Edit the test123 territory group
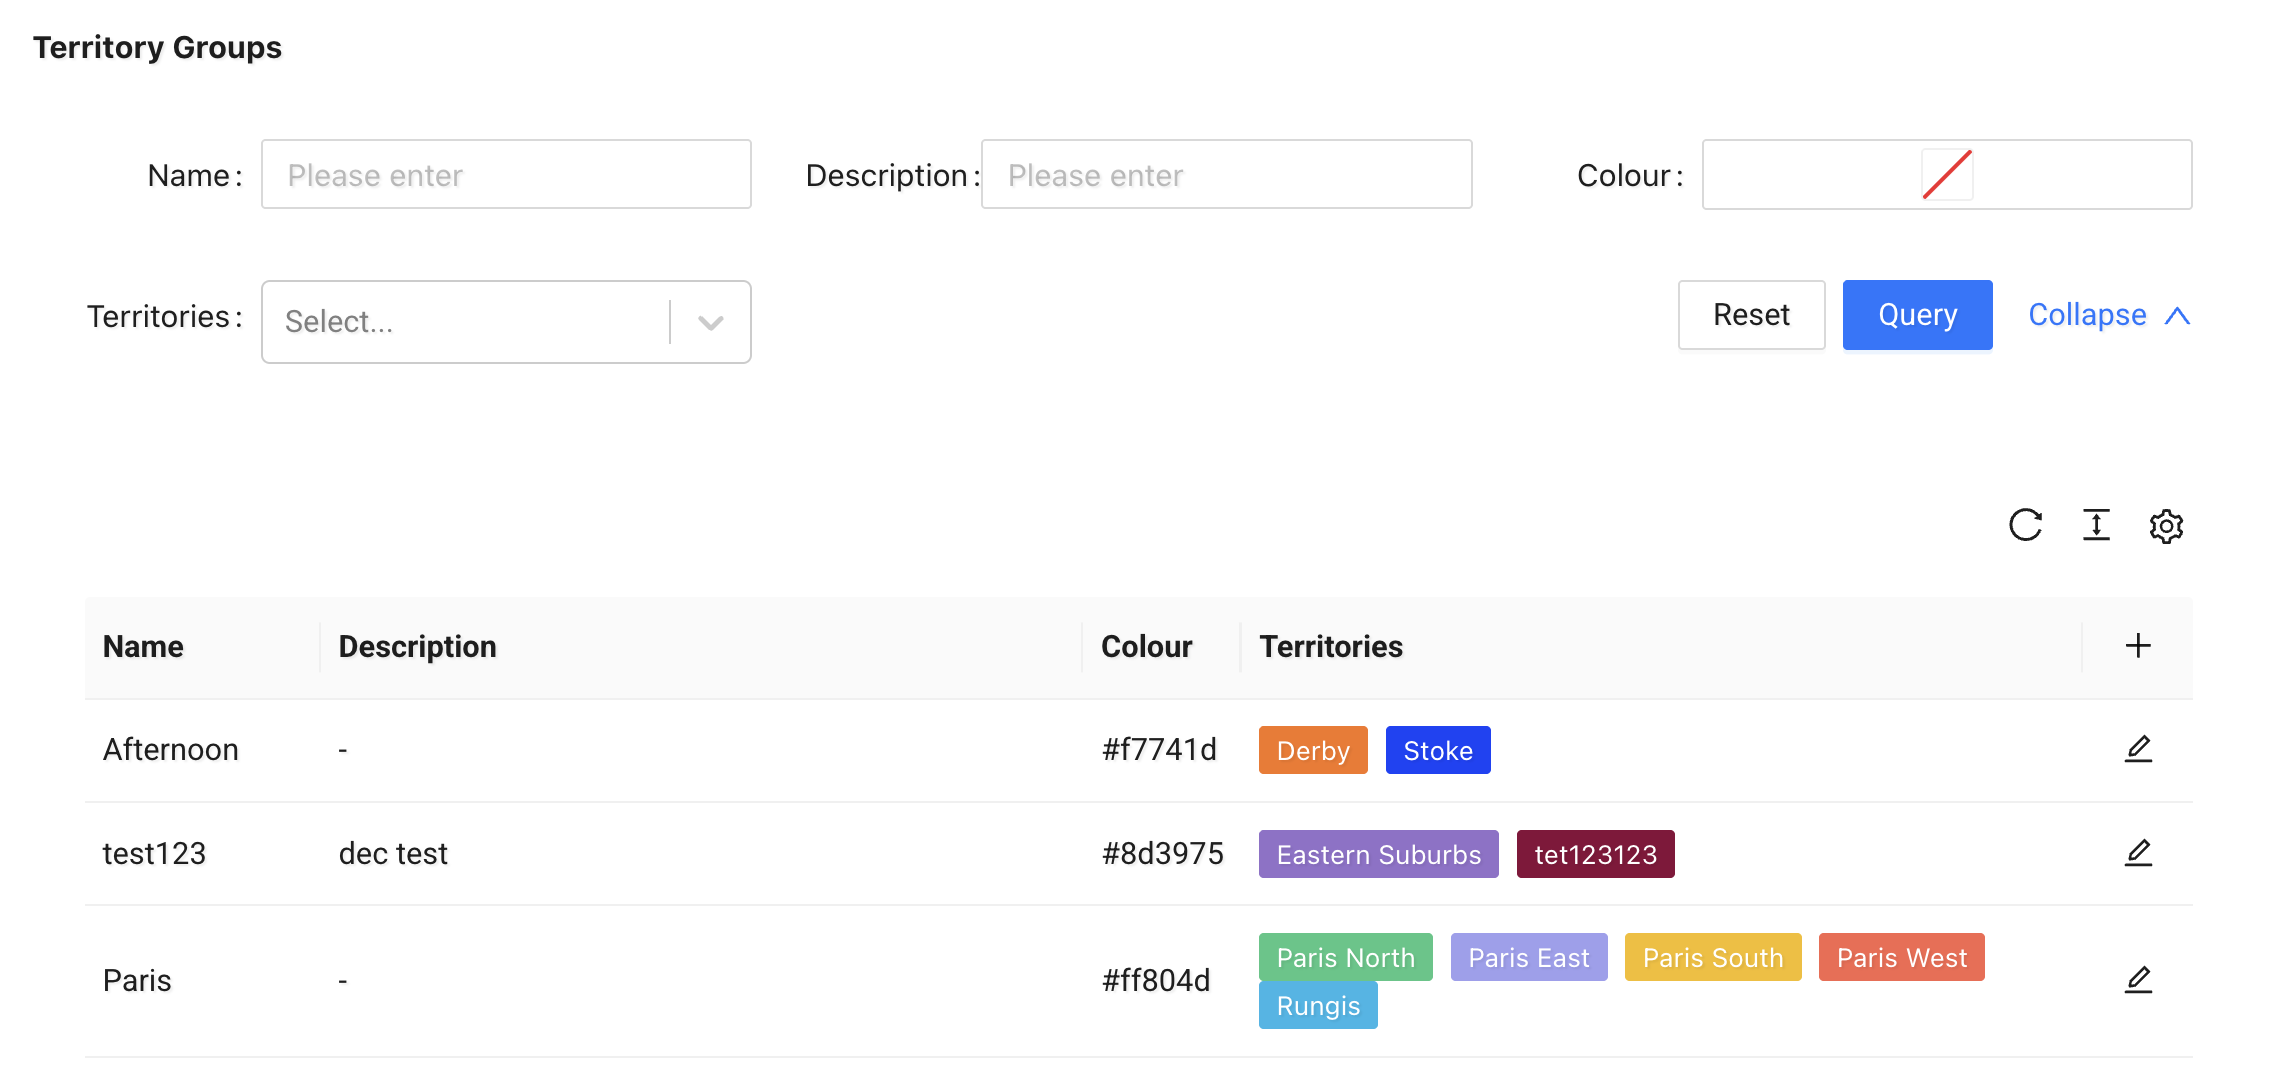 click(2139, 853)
